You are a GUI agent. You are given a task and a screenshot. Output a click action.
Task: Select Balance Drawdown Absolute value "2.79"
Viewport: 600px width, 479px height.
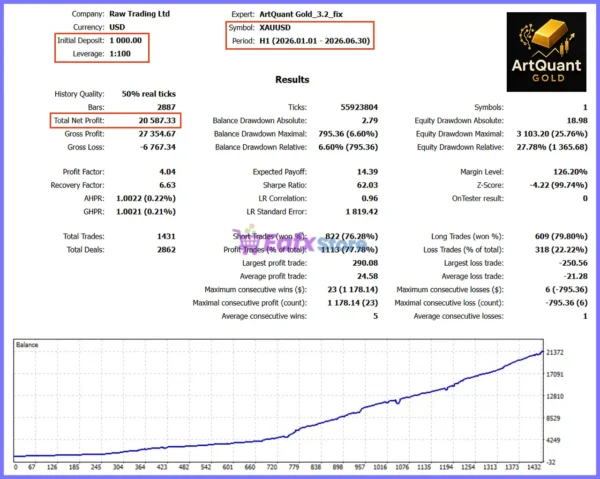(x=370, y=121)
